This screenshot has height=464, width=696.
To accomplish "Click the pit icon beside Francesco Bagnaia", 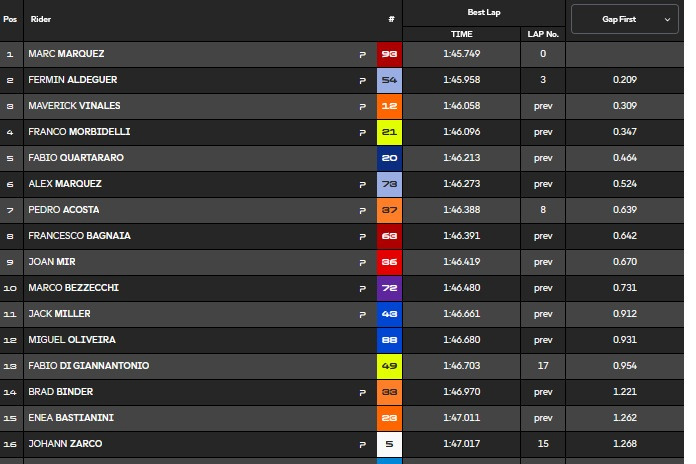I will pos(363,237).
